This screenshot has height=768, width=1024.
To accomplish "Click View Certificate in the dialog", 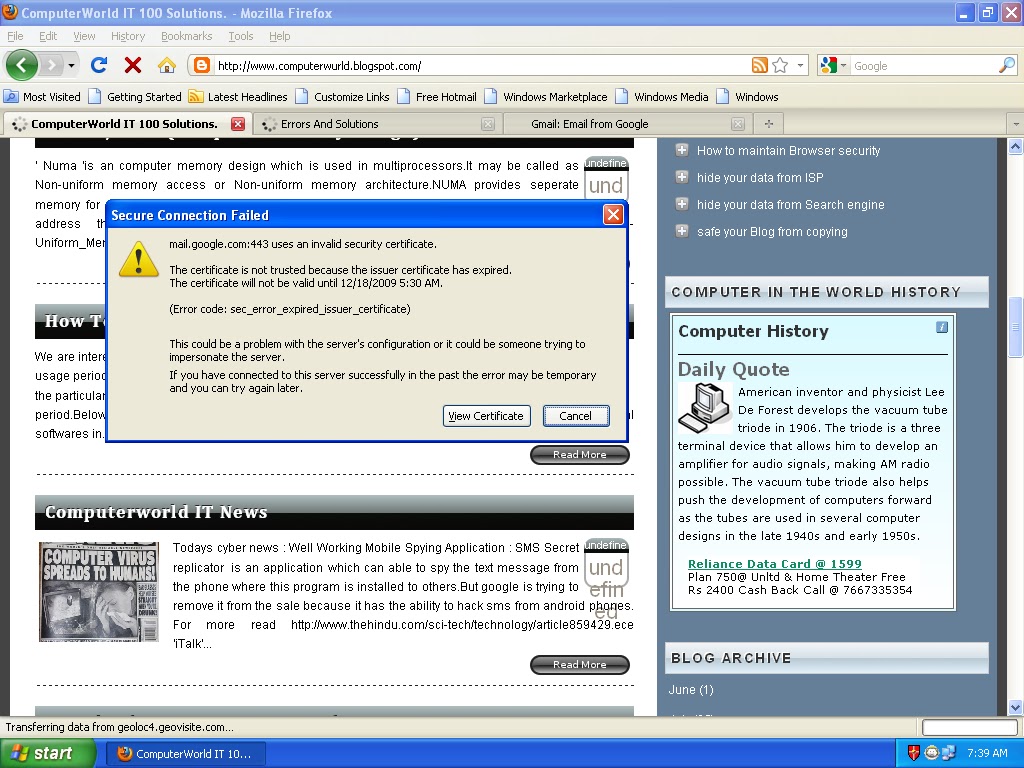I will (x=487, y=416).
